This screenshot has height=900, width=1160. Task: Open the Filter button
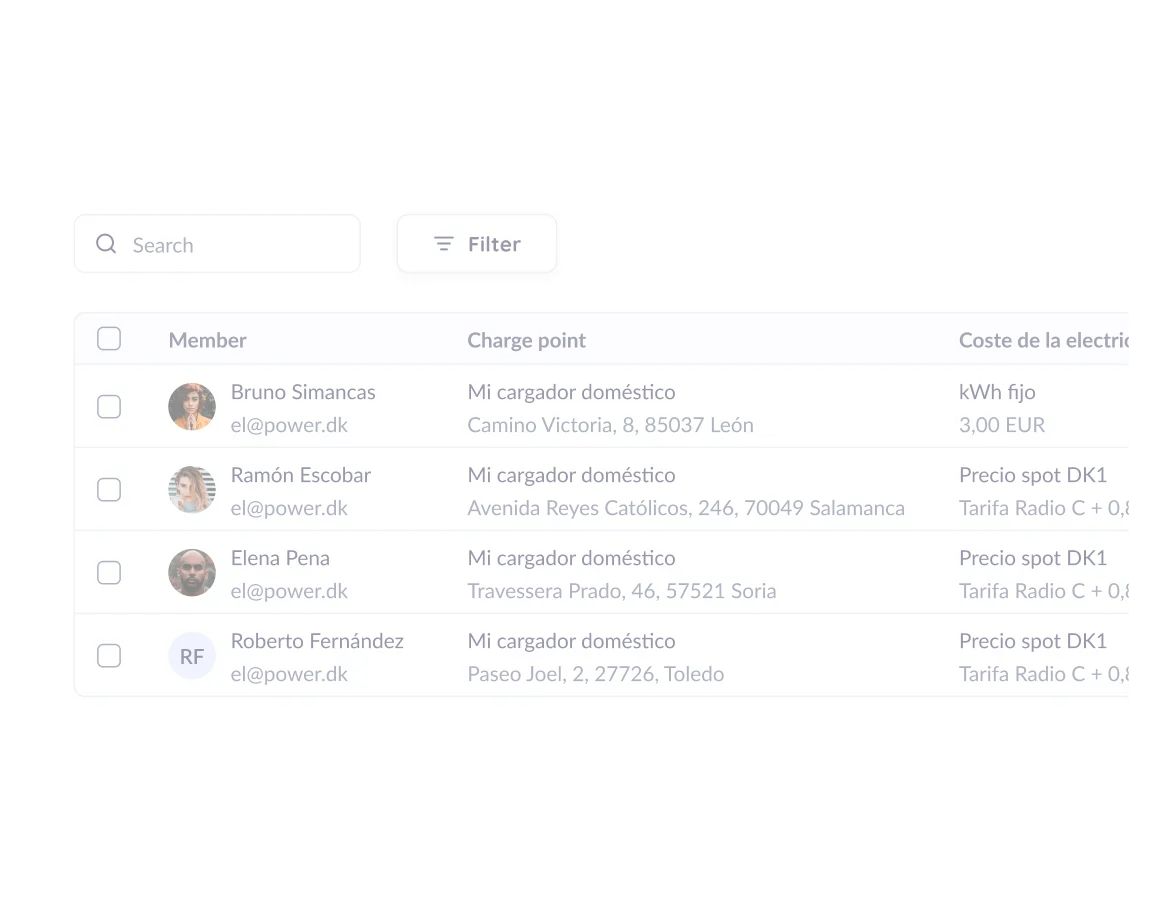[476, 243]
